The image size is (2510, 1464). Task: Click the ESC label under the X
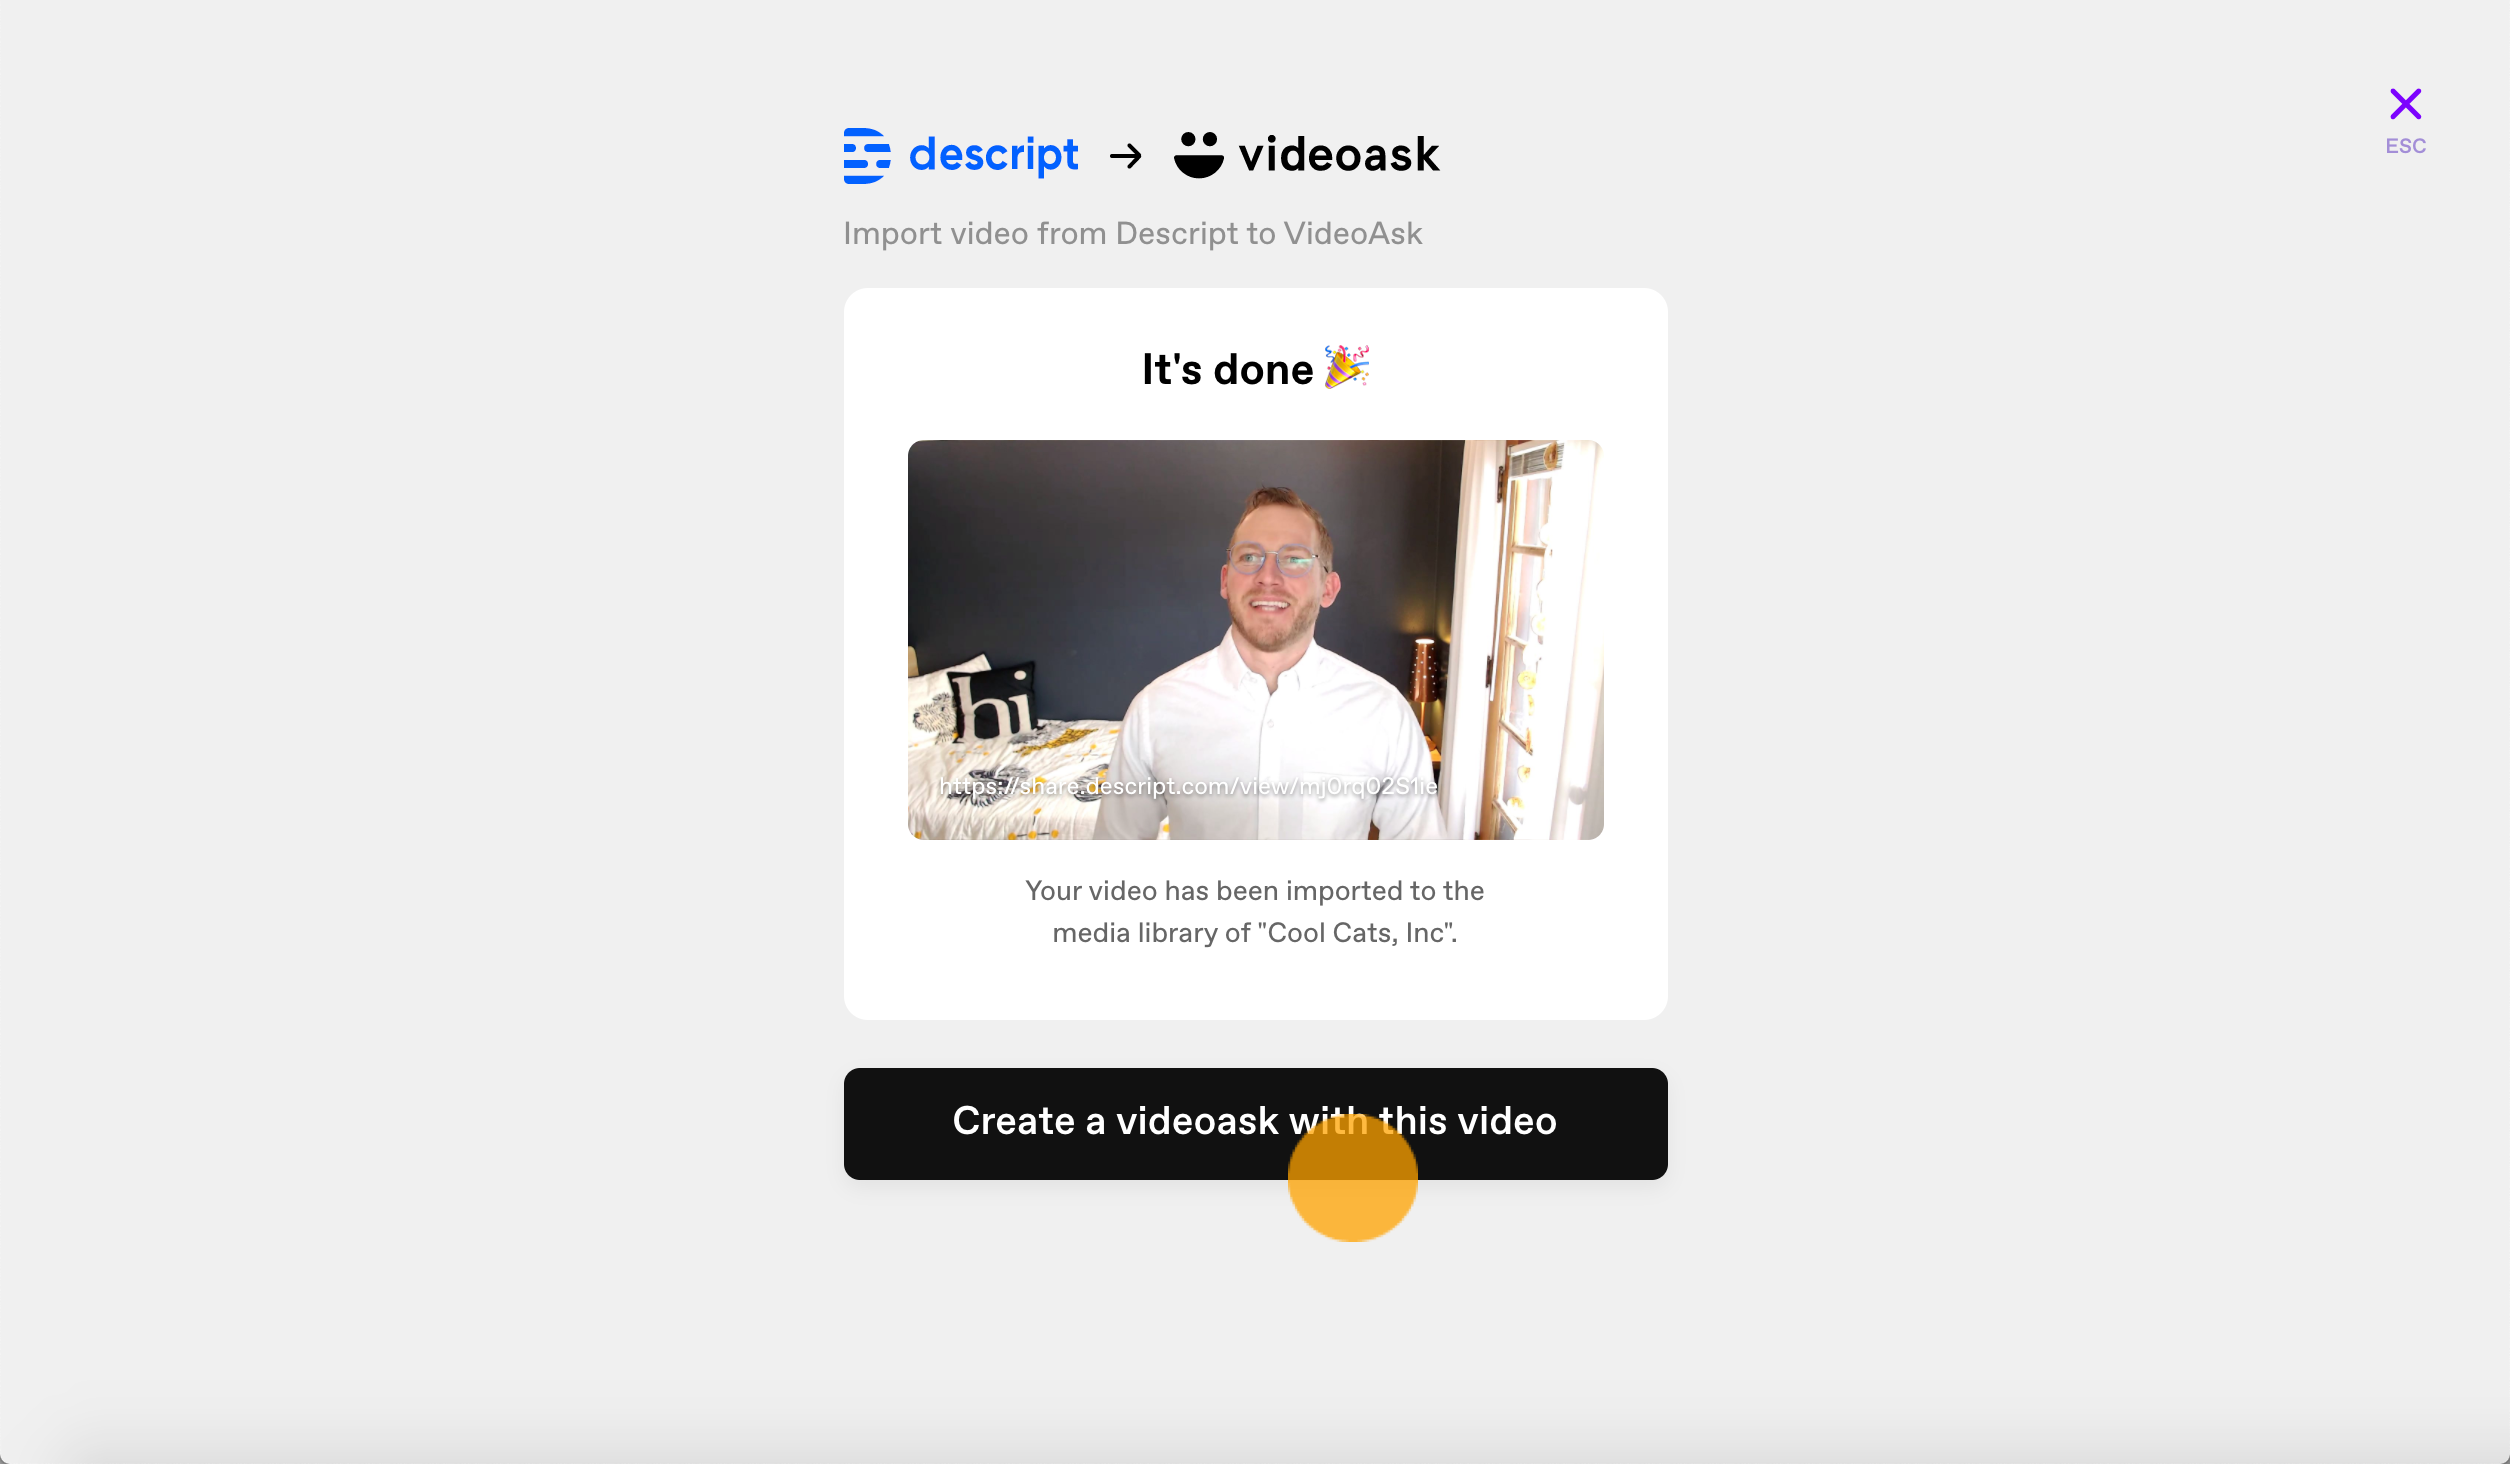pos(2405,146)
